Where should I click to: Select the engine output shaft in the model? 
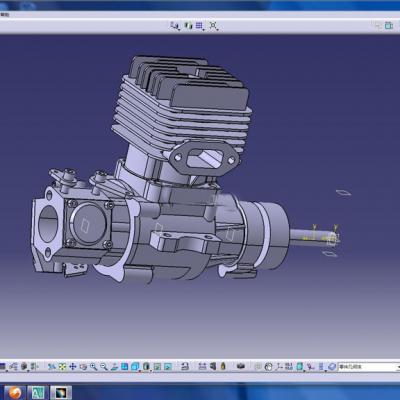[313, 238]
